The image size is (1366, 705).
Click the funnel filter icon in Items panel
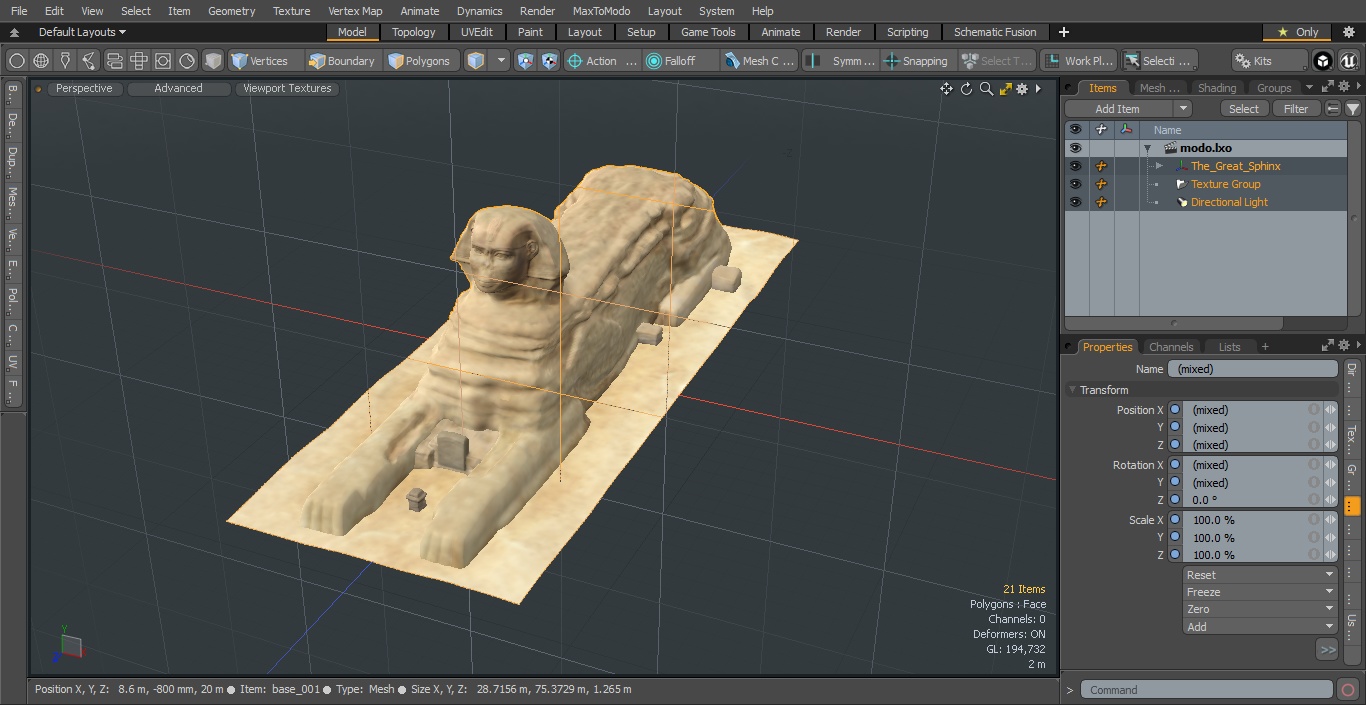(1352, 109)
